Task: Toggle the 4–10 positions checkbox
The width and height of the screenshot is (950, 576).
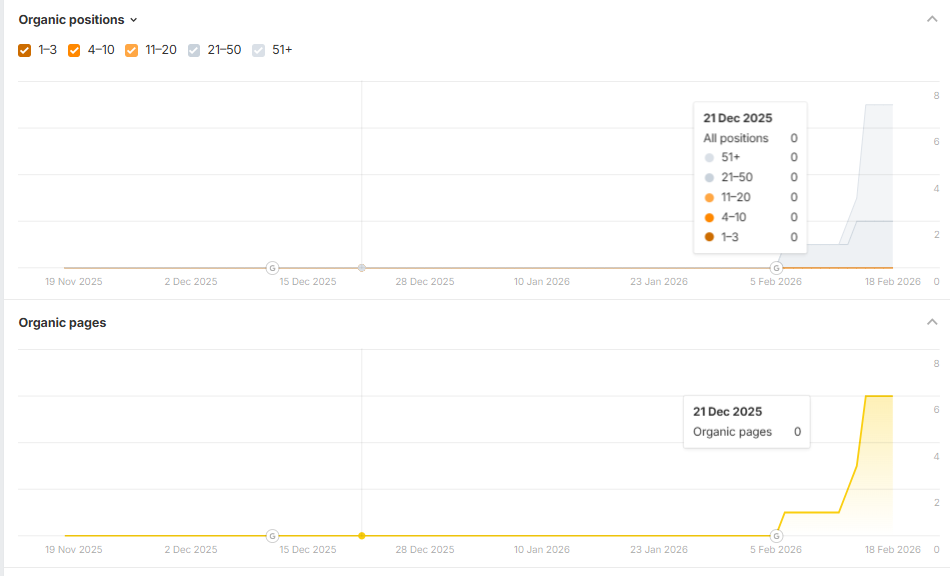Action: pos(74,50)
